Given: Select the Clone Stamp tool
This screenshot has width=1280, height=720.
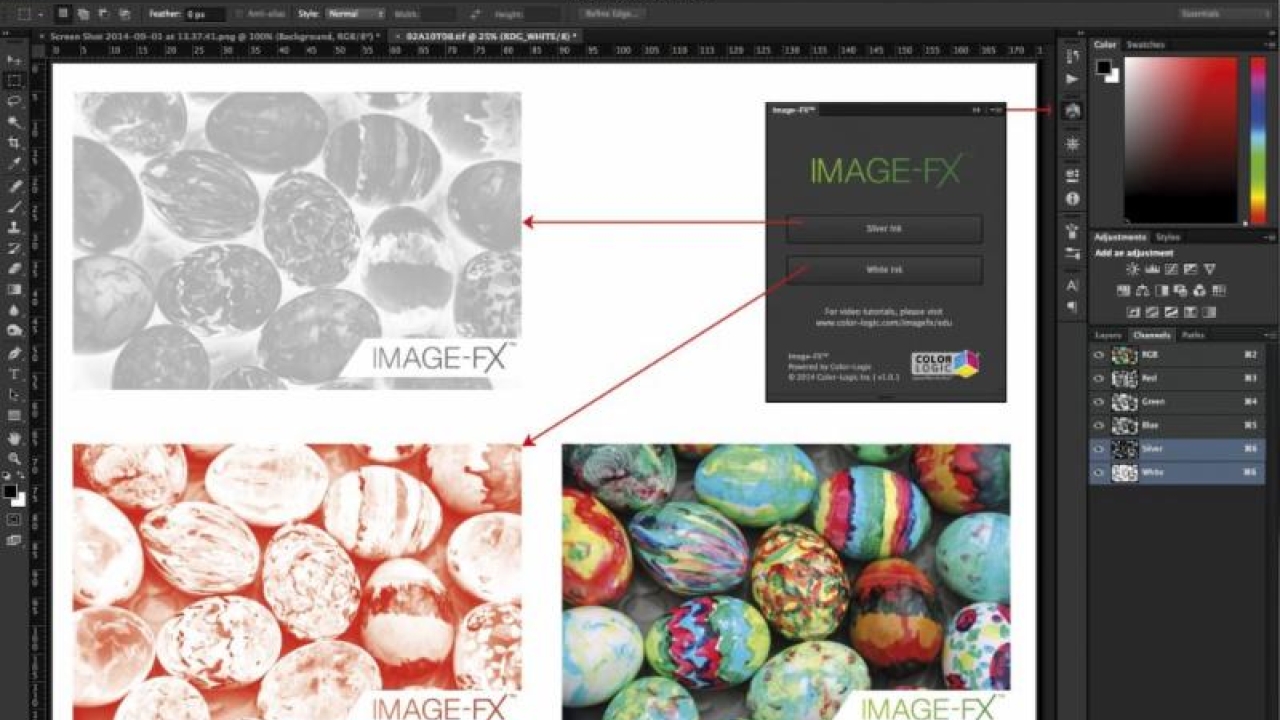Looking at the screenshot, I should [14, 228].
